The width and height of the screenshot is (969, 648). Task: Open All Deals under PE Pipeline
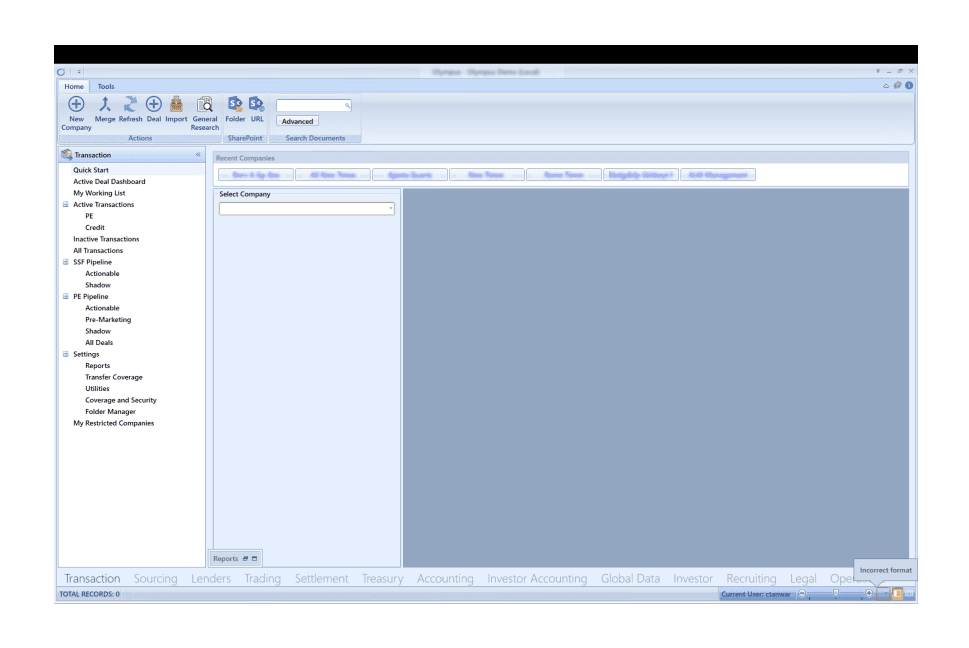click(x=99, y=343)
